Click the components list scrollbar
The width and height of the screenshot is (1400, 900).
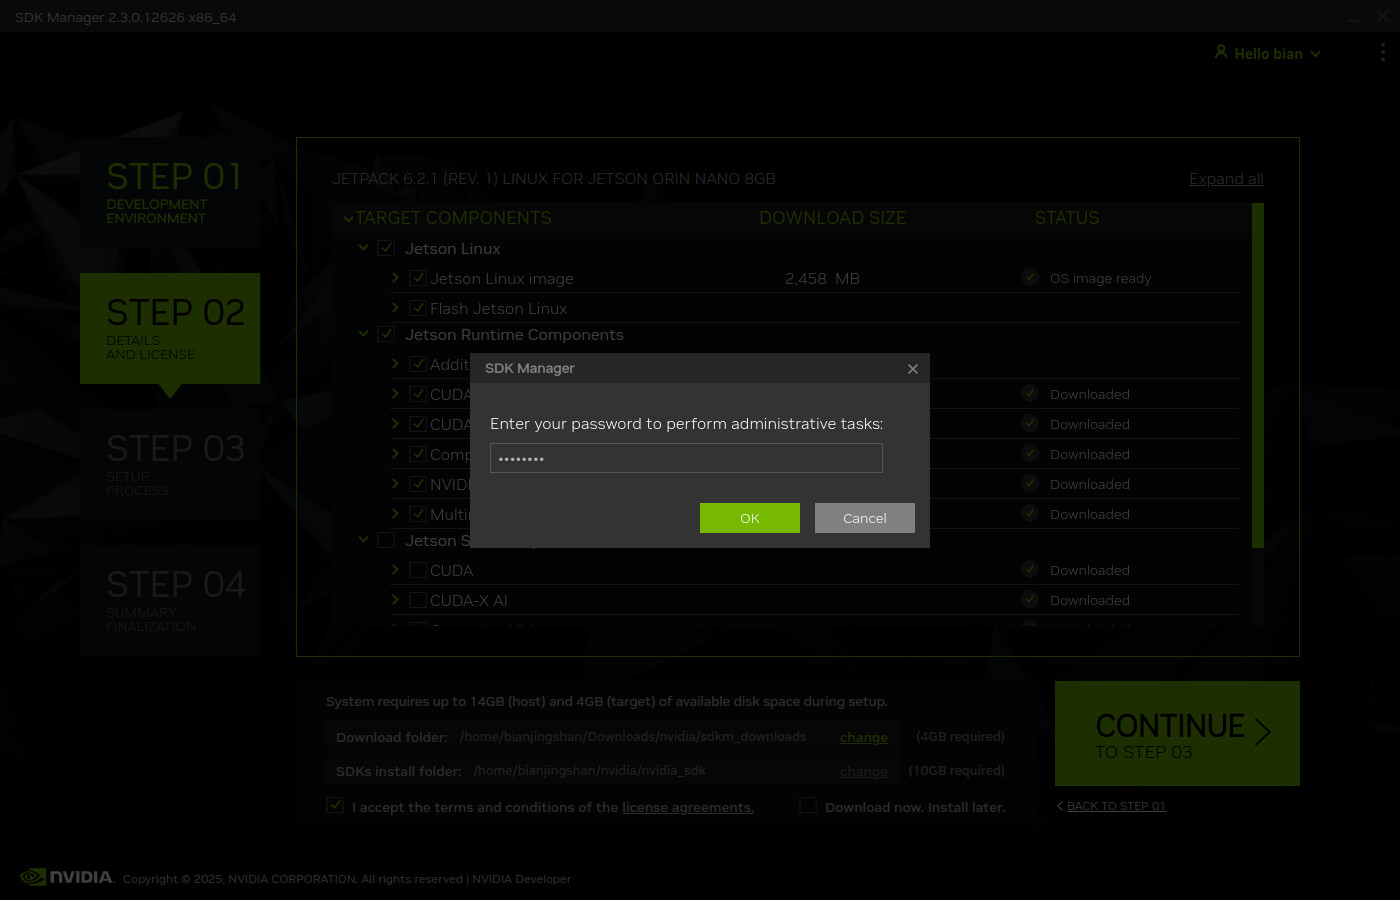tap(1258, 375)
